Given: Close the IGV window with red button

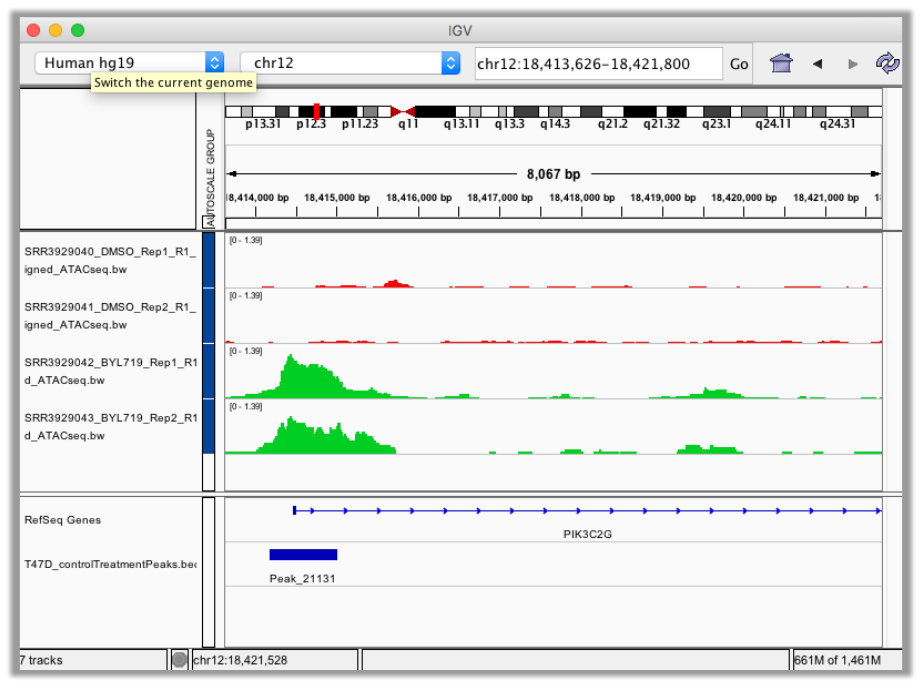Looking at the screenshot, I should pyautogui.click(x=34, y=31).
